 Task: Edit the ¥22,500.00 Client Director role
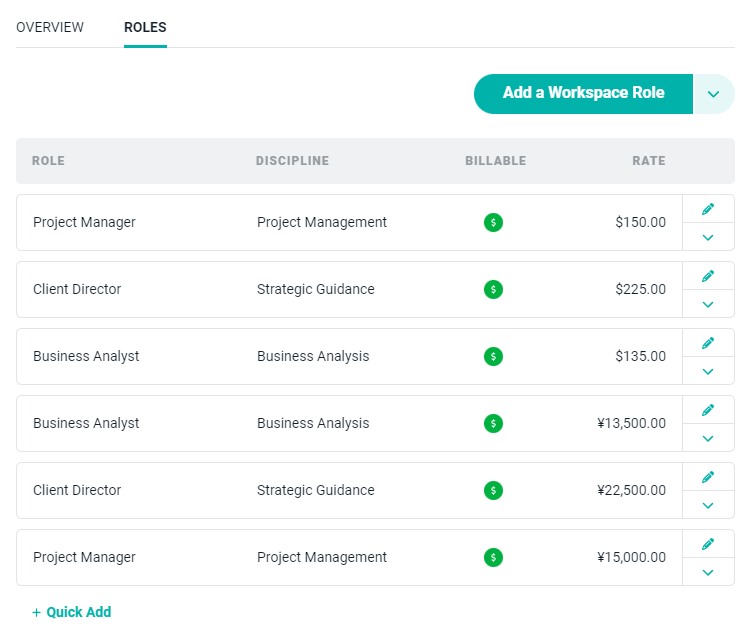708,477
